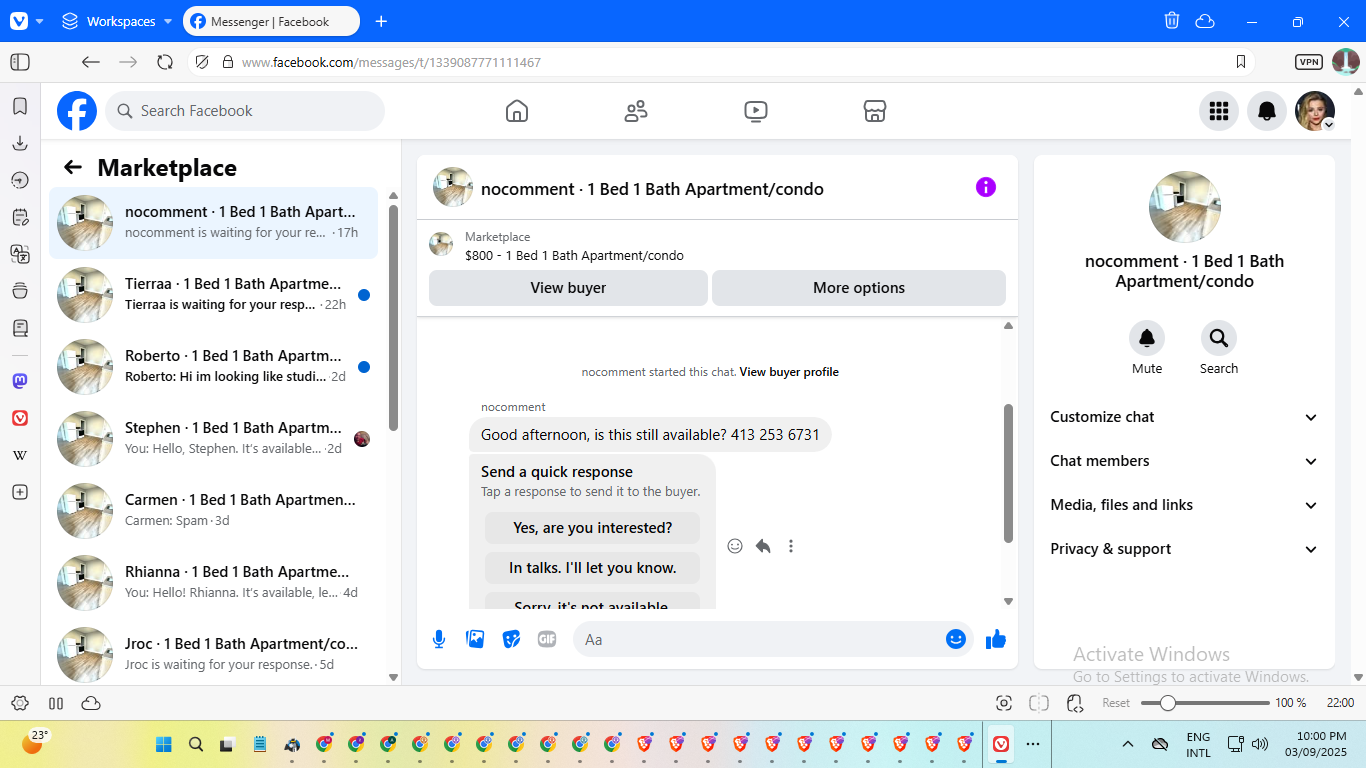Image resolution: width=1366 pixels, height=768 pixels.
Task: Open Vivaldi settings gear in status bar
Action: 20,703
